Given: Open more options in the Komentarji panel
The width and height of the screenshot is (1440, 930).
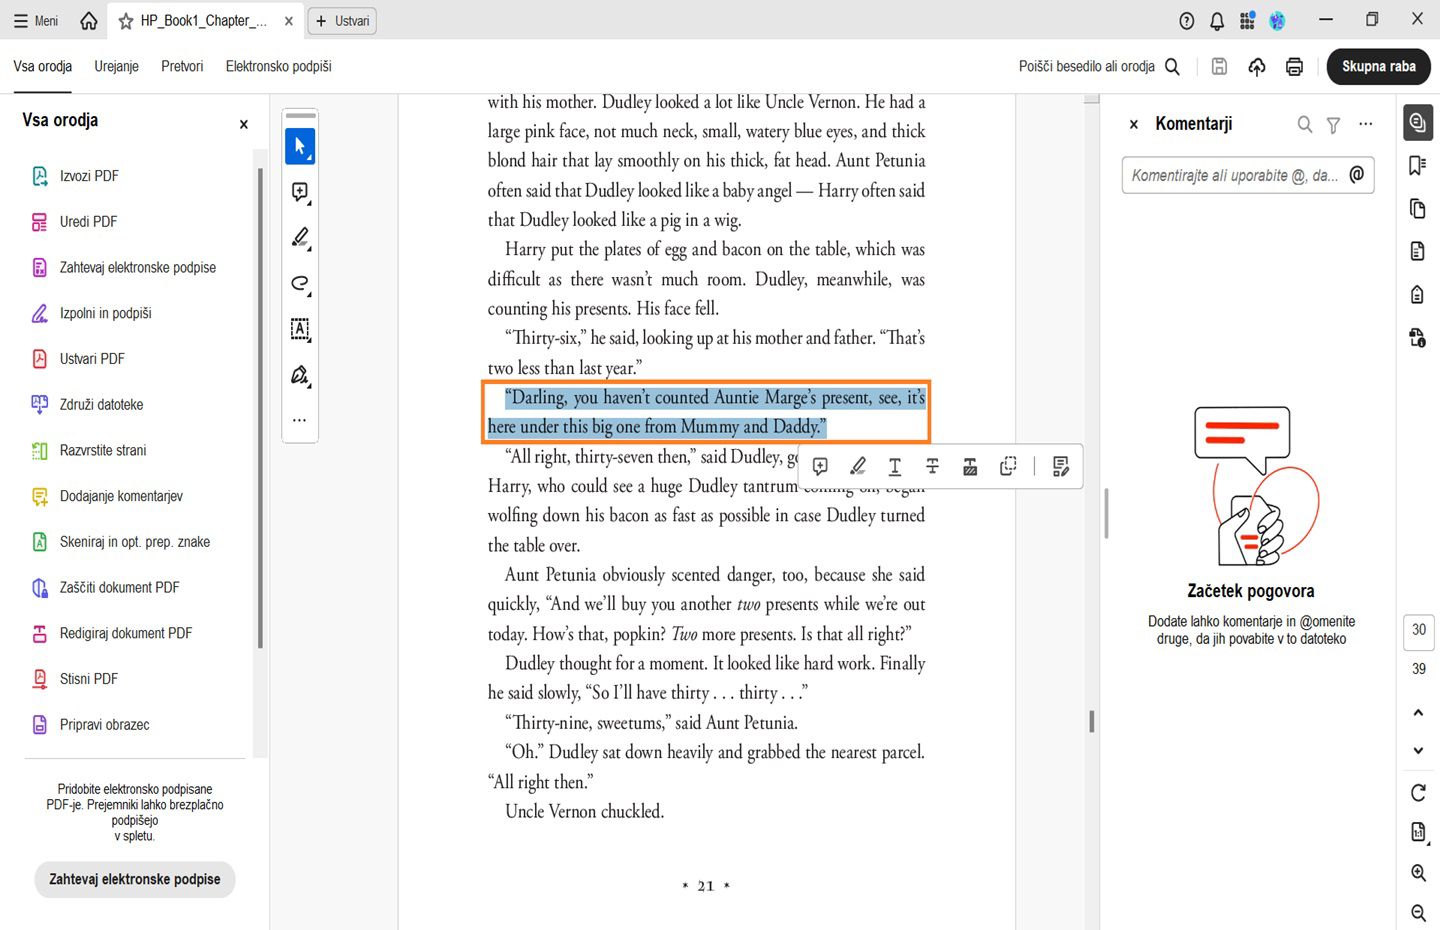Looking at the screenshot, I should [1366, 124].
